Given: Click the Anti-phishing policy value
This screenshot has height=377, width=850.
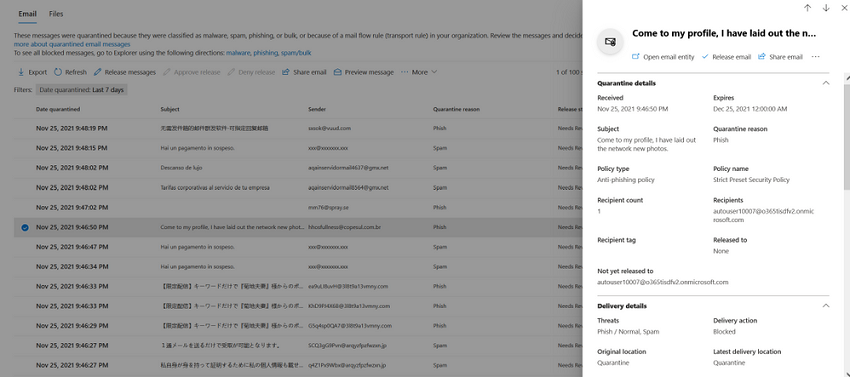Looking at the screenshot, I should click(x=626, y=180).
